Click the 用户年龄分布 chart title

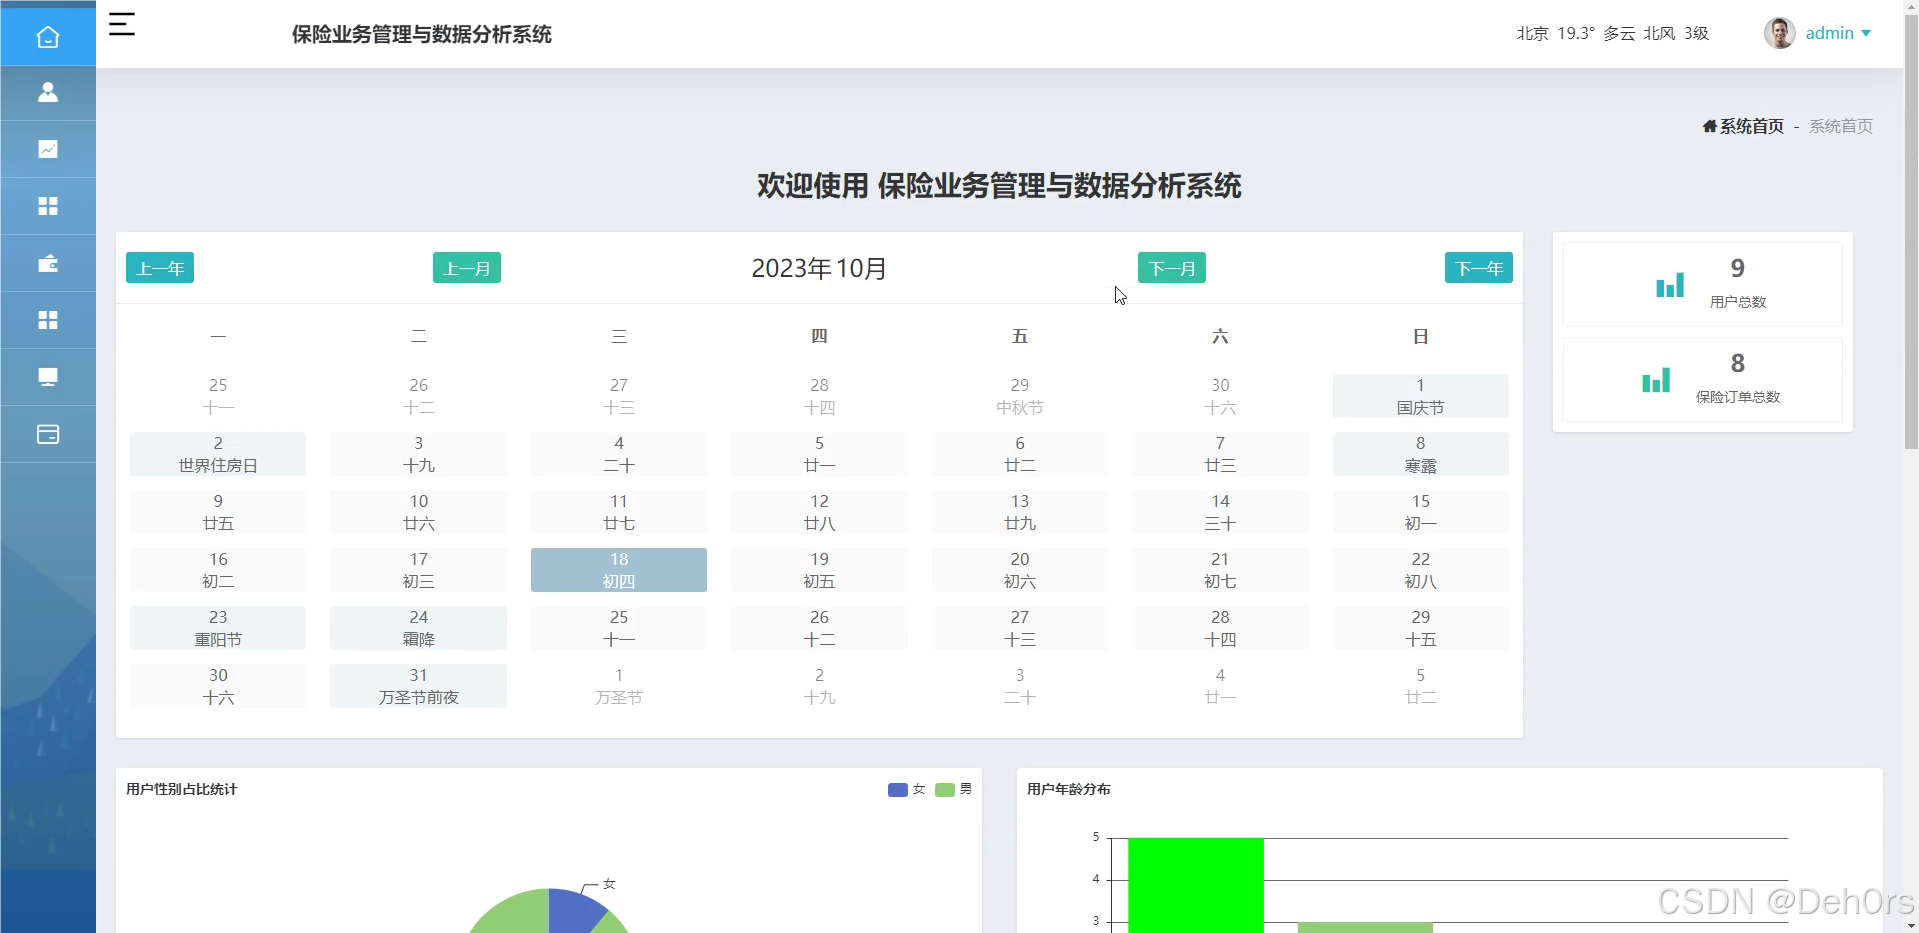click(x=1069, y=789)
